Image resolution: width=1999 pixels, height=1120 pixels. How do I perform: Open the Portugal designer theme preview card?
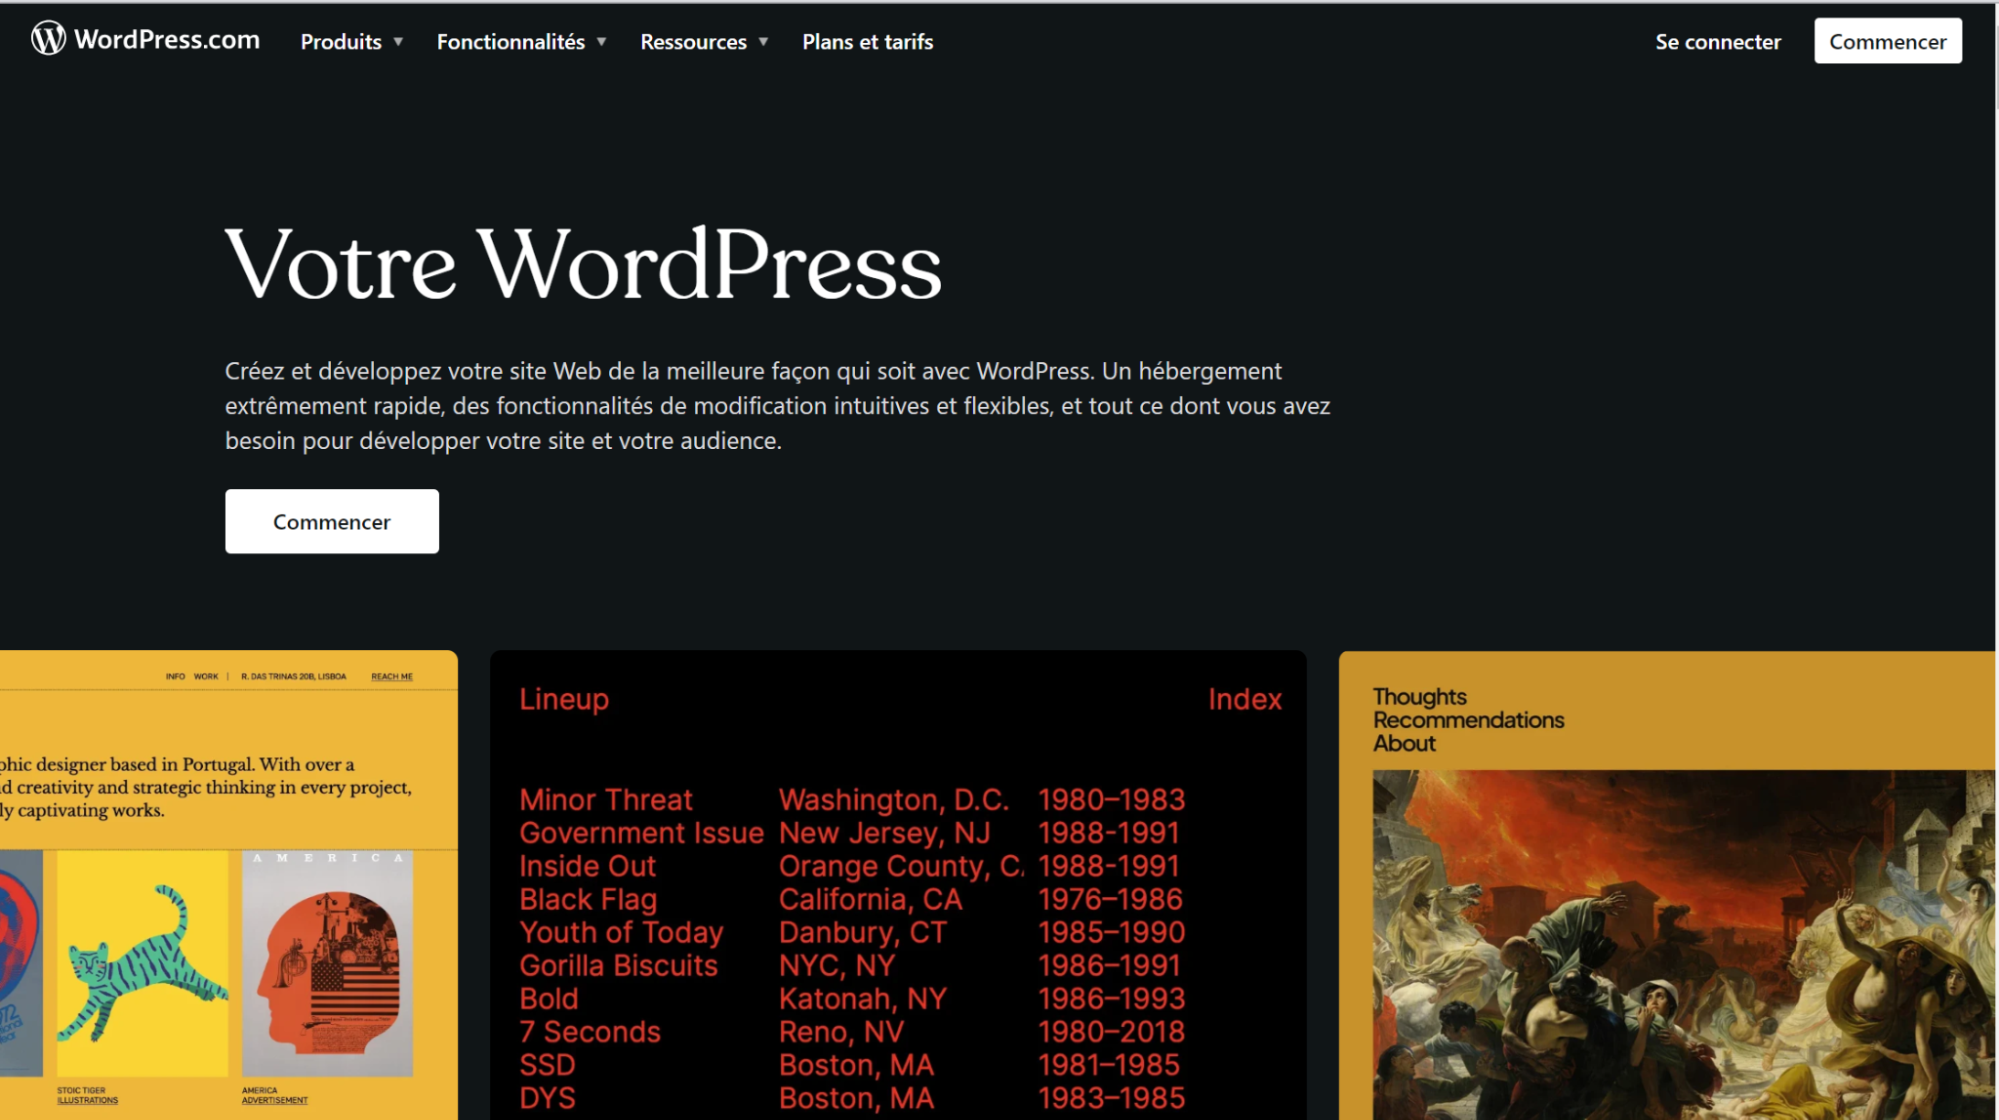(228, 884)
